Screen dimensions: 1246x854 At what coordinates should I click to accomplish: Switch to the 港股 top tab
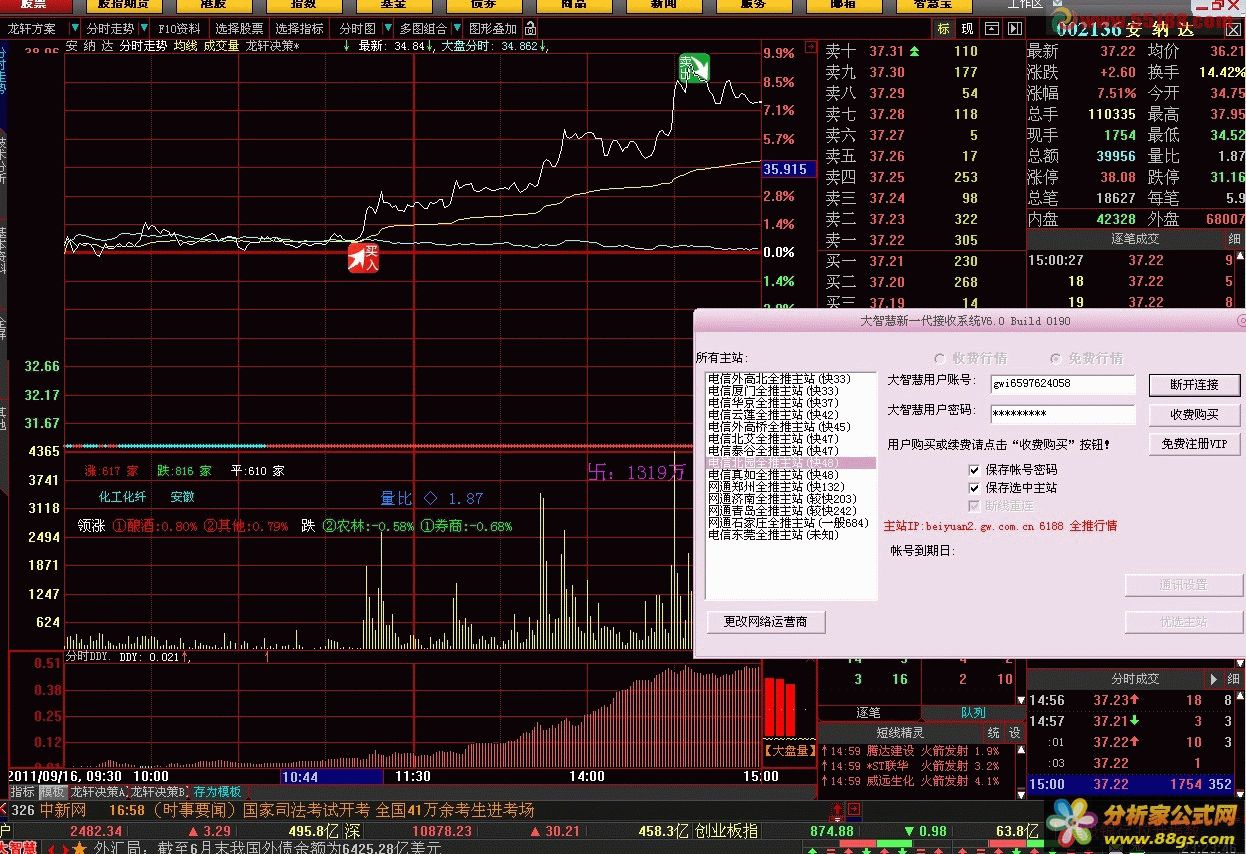pos(212,5)
